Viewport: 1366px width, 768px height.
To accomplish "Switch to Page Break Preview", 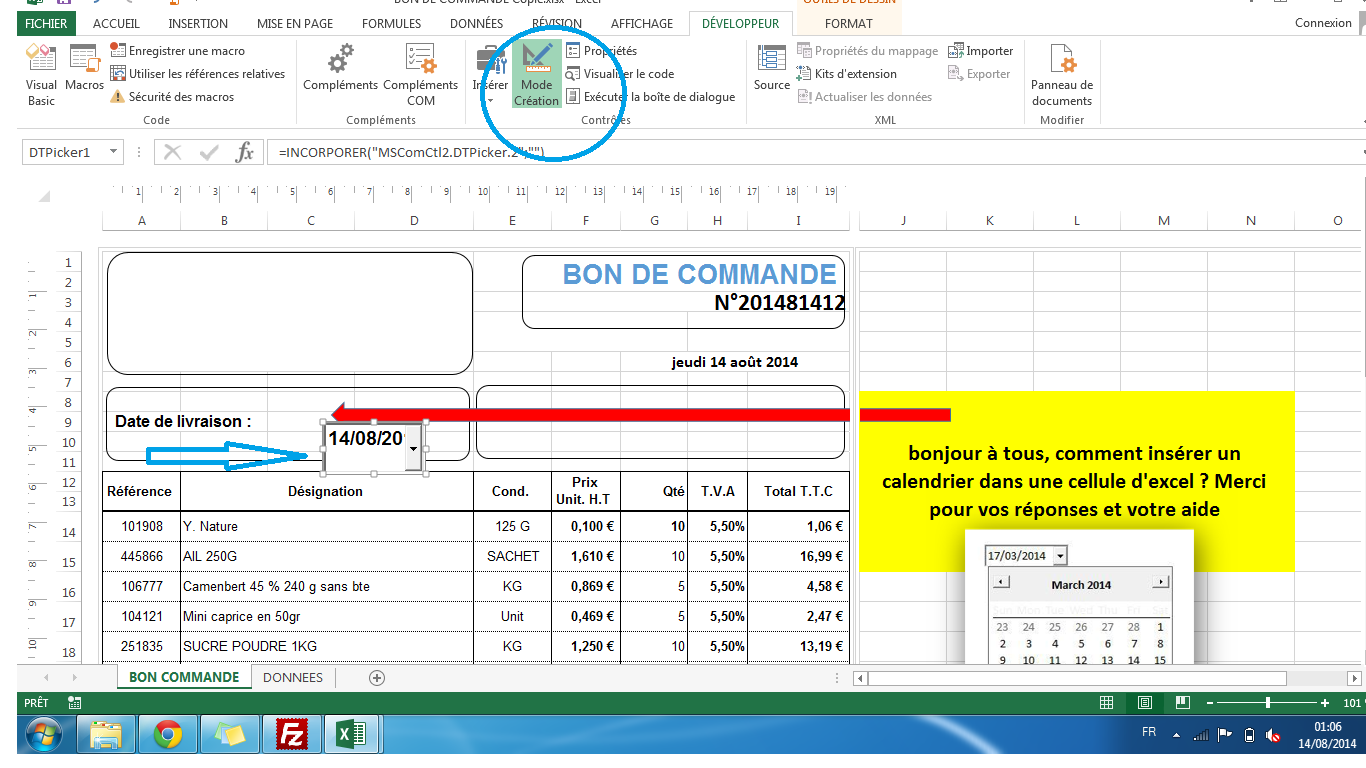I will click(x=1181, y=703).
